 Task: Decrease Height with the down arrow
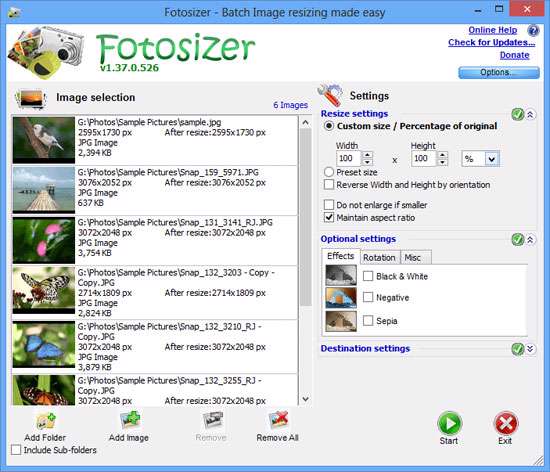click(442, 162)
